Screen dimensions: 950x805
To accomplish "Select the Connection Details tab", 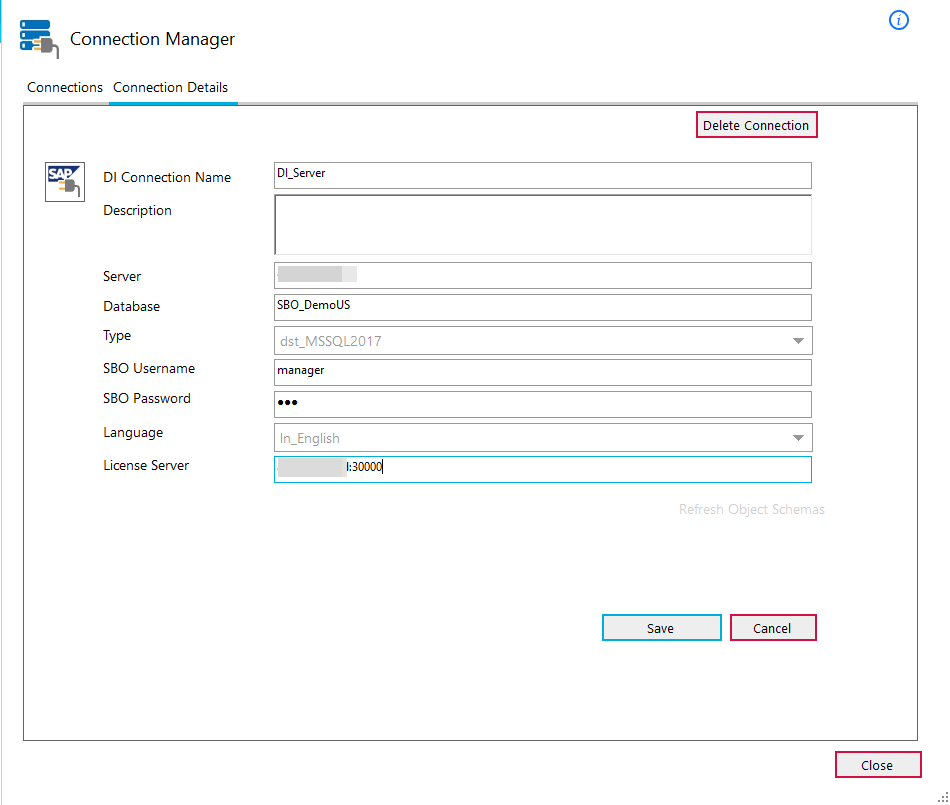I will (171, 87).
